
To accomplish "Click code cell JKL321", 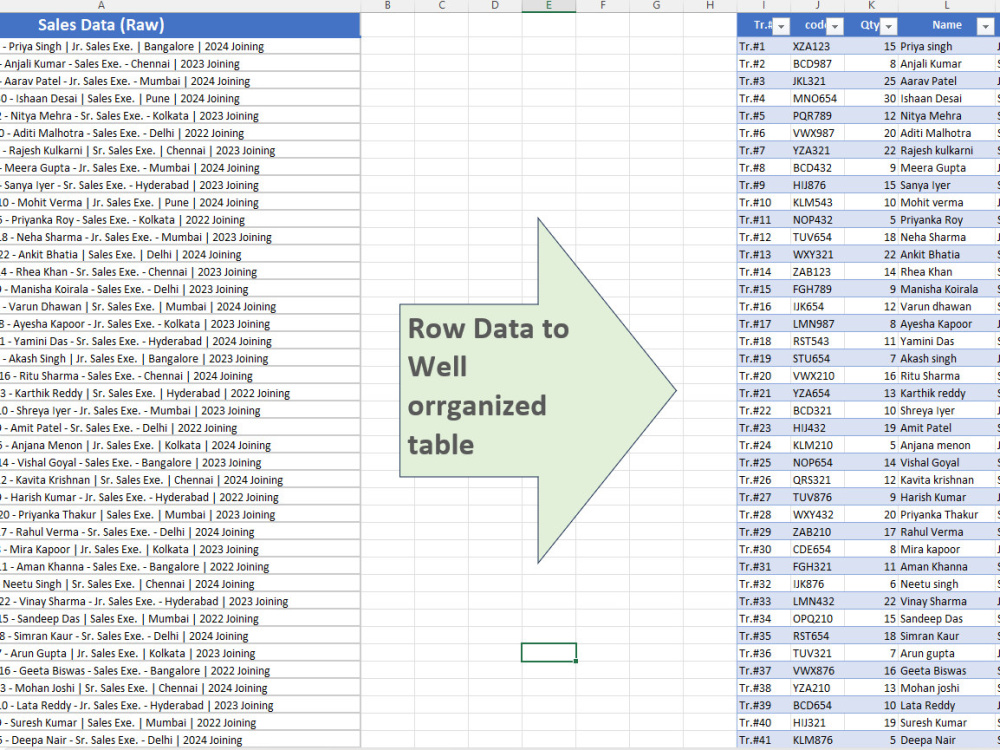I will tap(818, 81).
